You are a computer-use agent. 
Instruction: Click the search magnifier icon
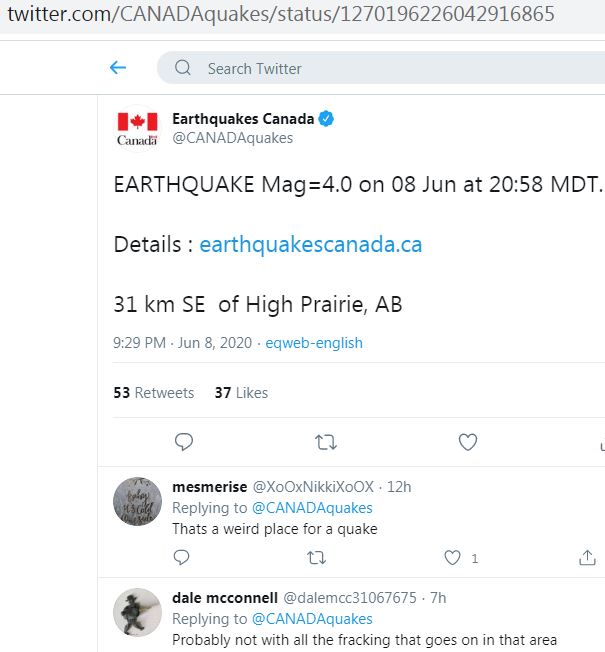pyautogui.click(x=183, y=68)
